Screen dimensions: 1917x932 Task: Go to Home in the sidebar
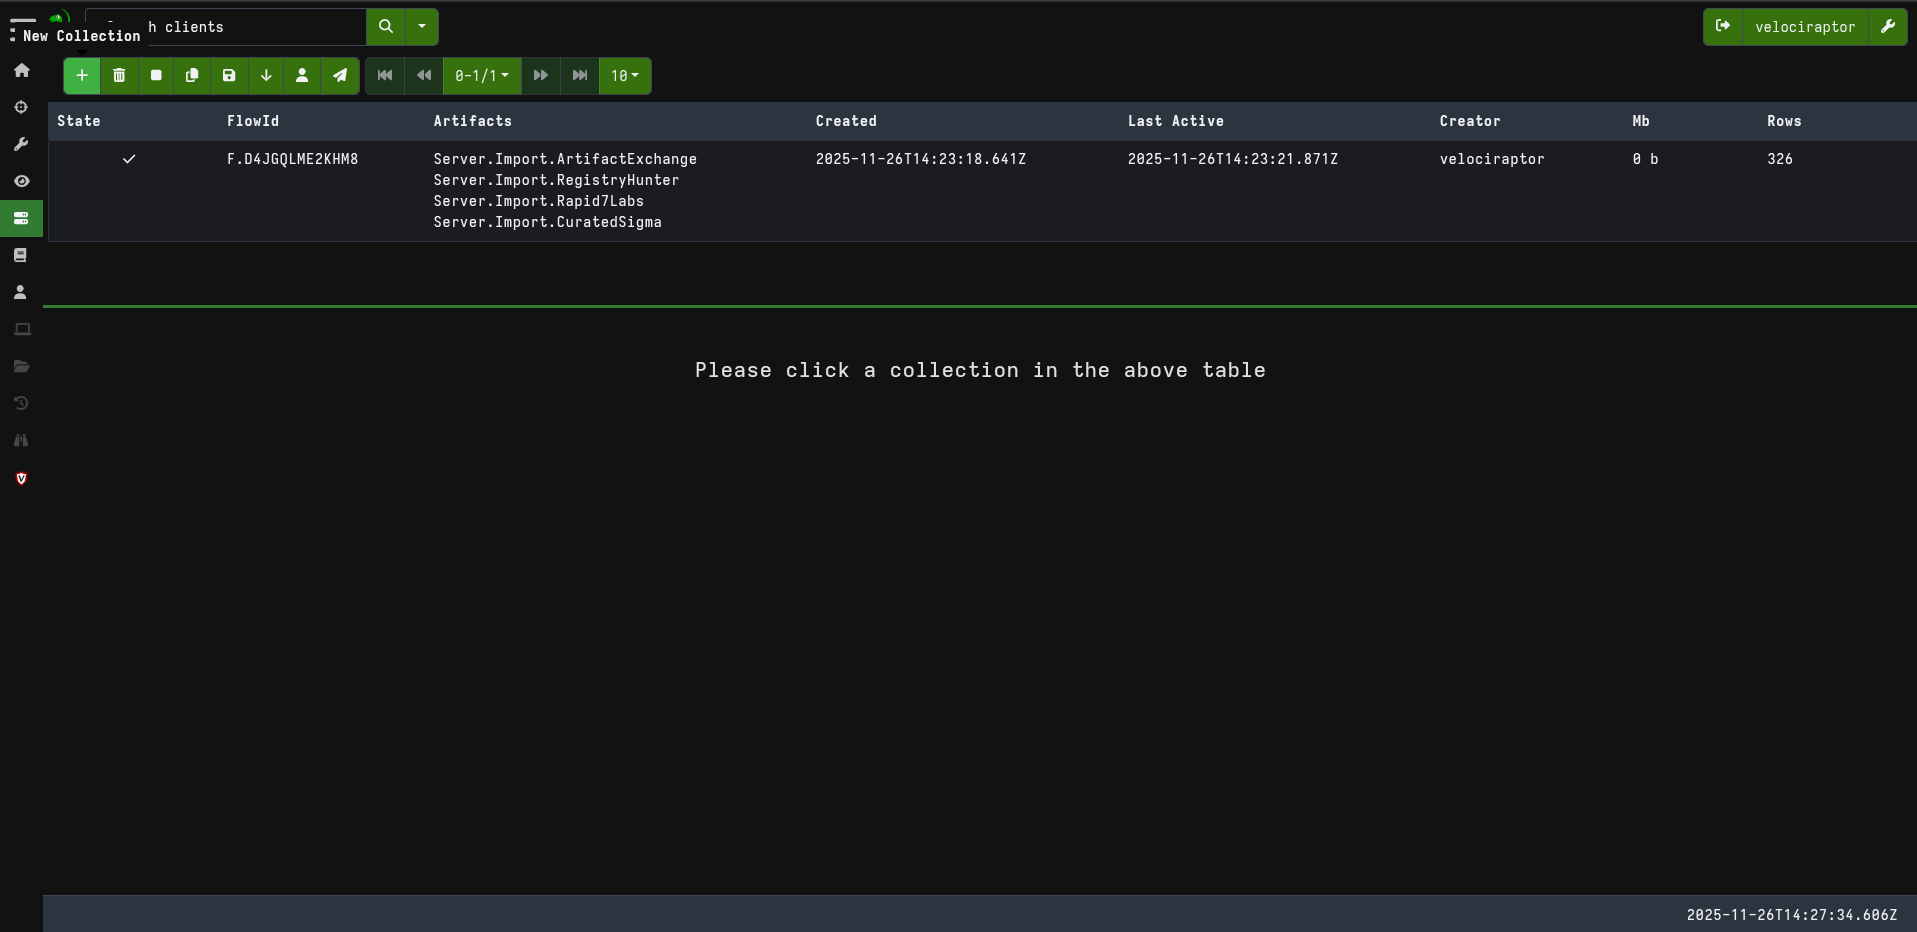click(21, 70)
